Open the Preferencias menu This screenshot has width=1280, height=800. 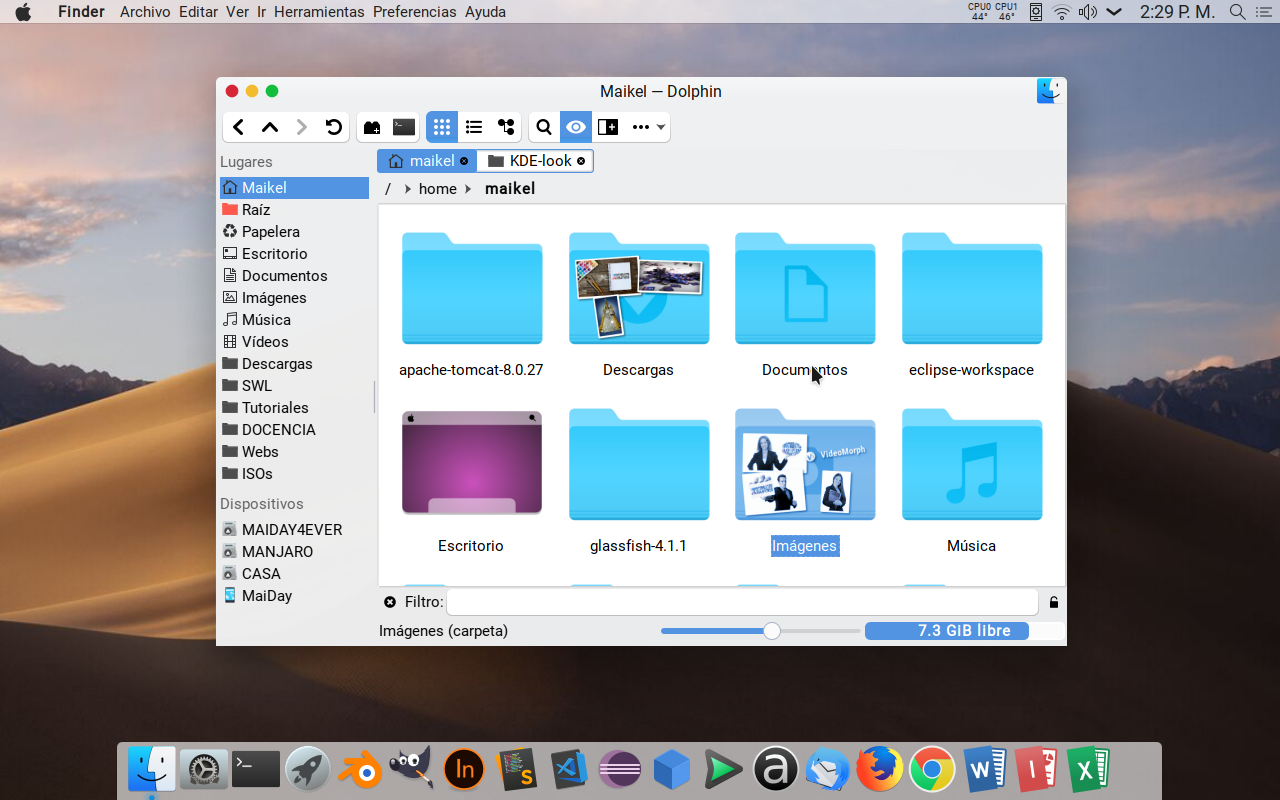[415, 12]
